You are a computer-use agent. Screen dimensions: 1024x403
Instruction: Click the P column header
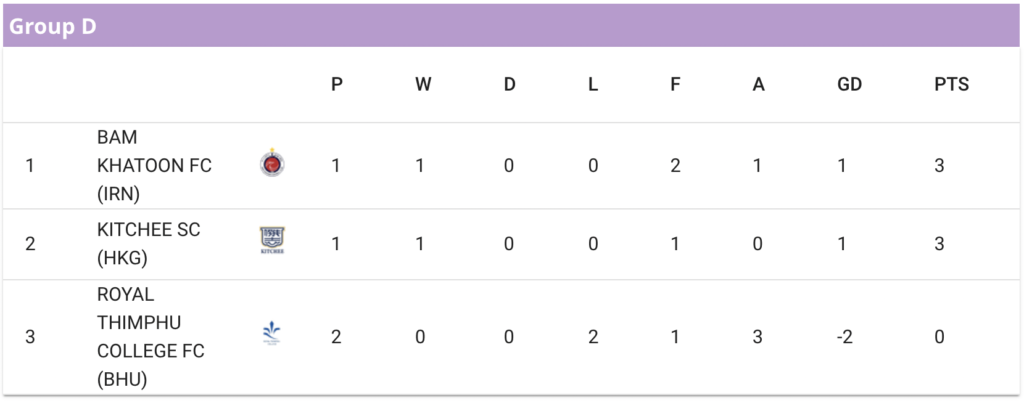(337, 84)
